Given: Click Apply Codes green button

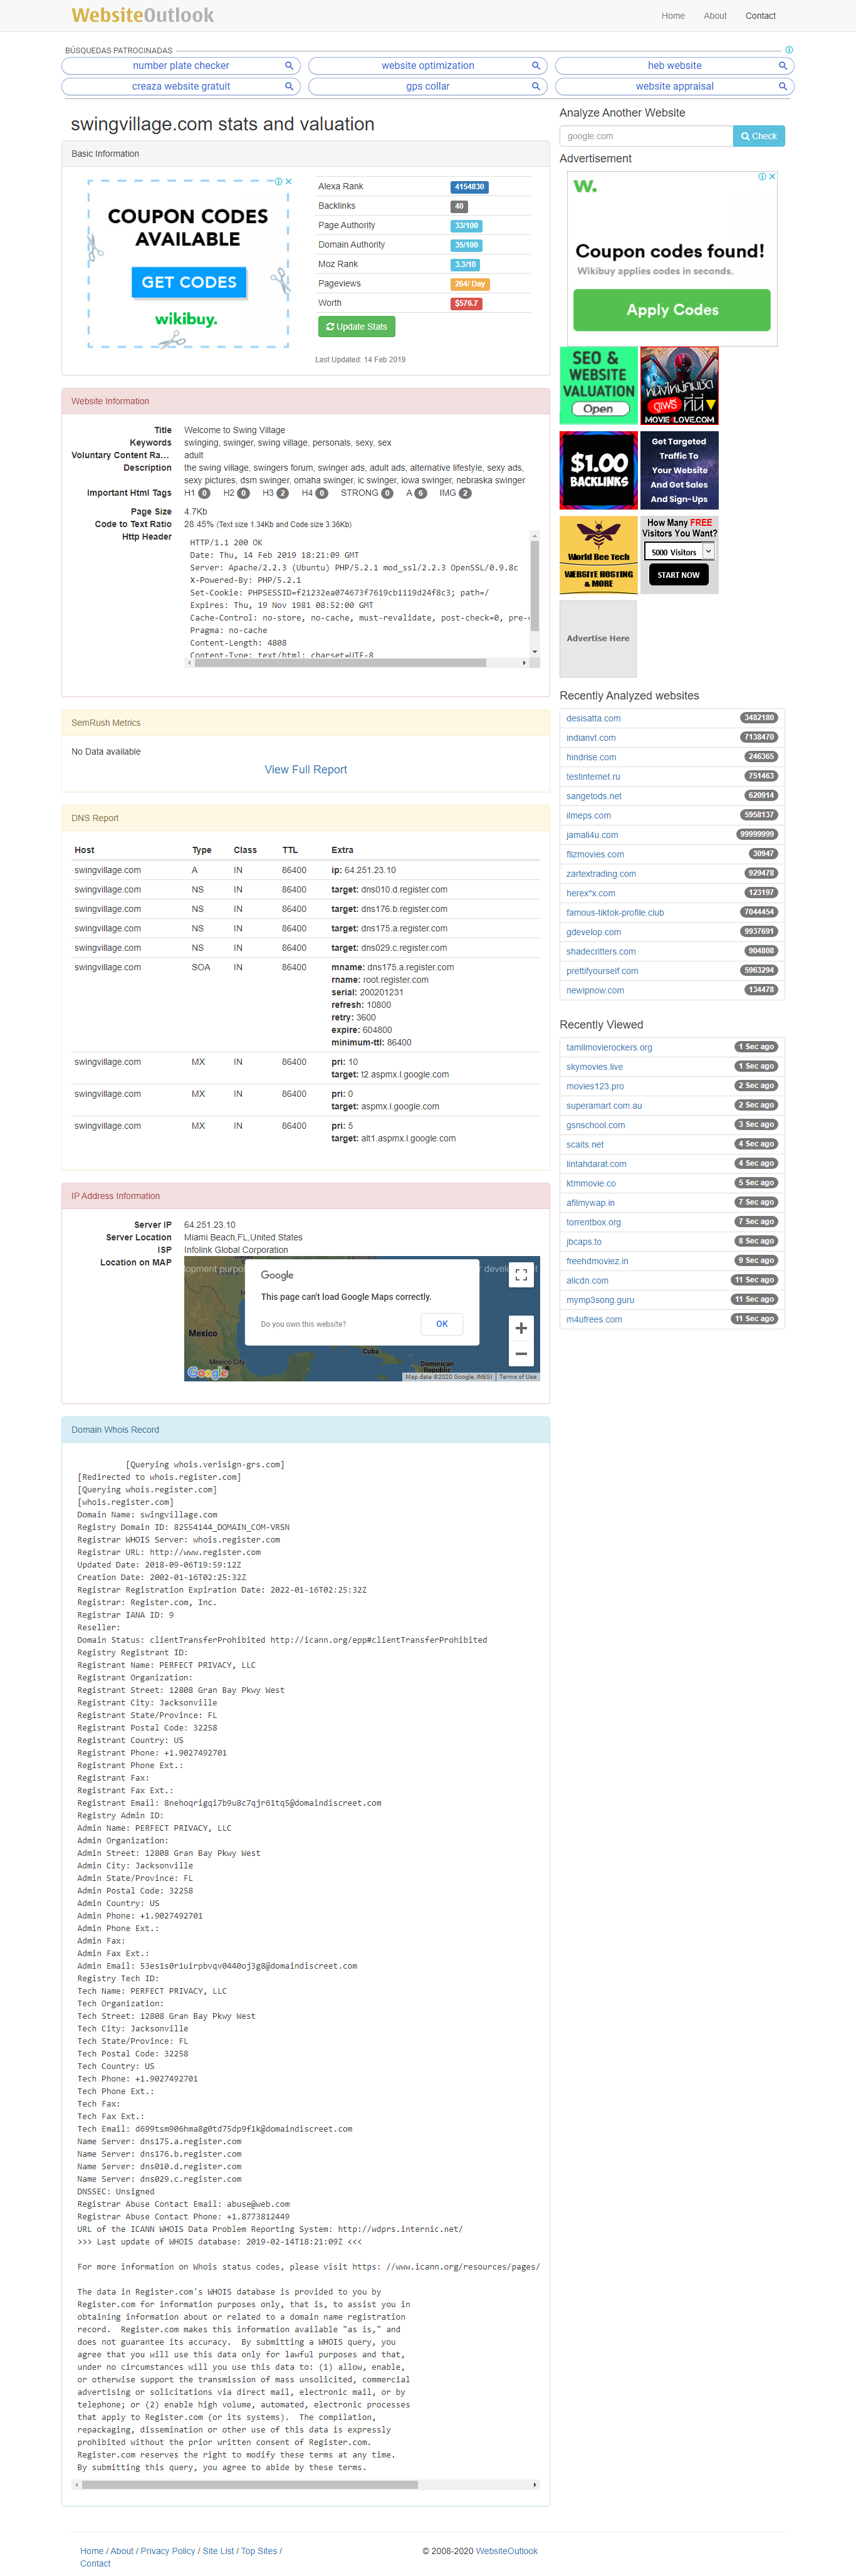Looking at the screenshot, I should click(x=672, y=310).
